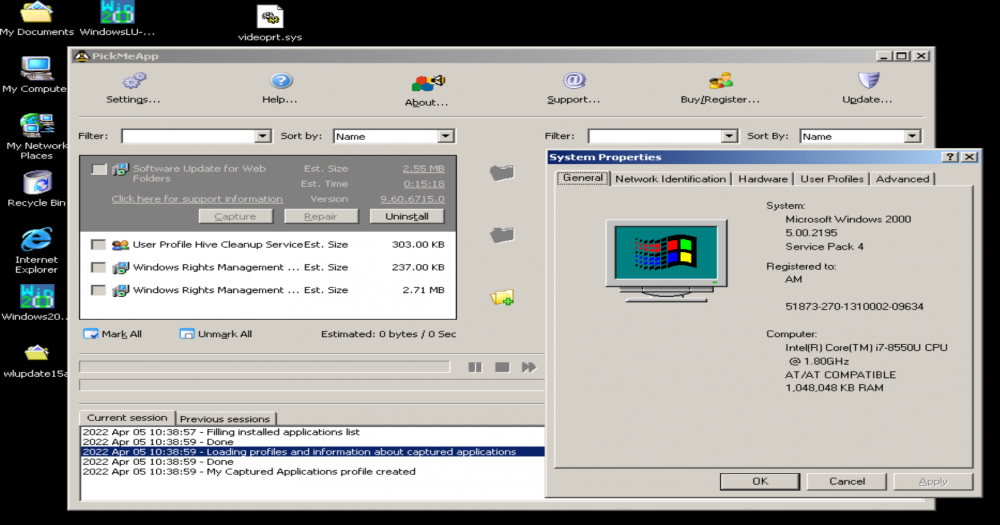Click the Uninstall button
The width and height of the screenshot is (1000, 525).
406,216
